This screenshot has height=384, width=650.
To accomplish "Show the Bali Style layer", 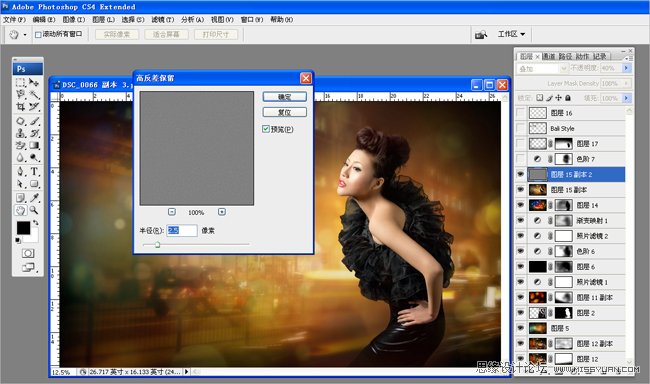I will pos(520,128).
